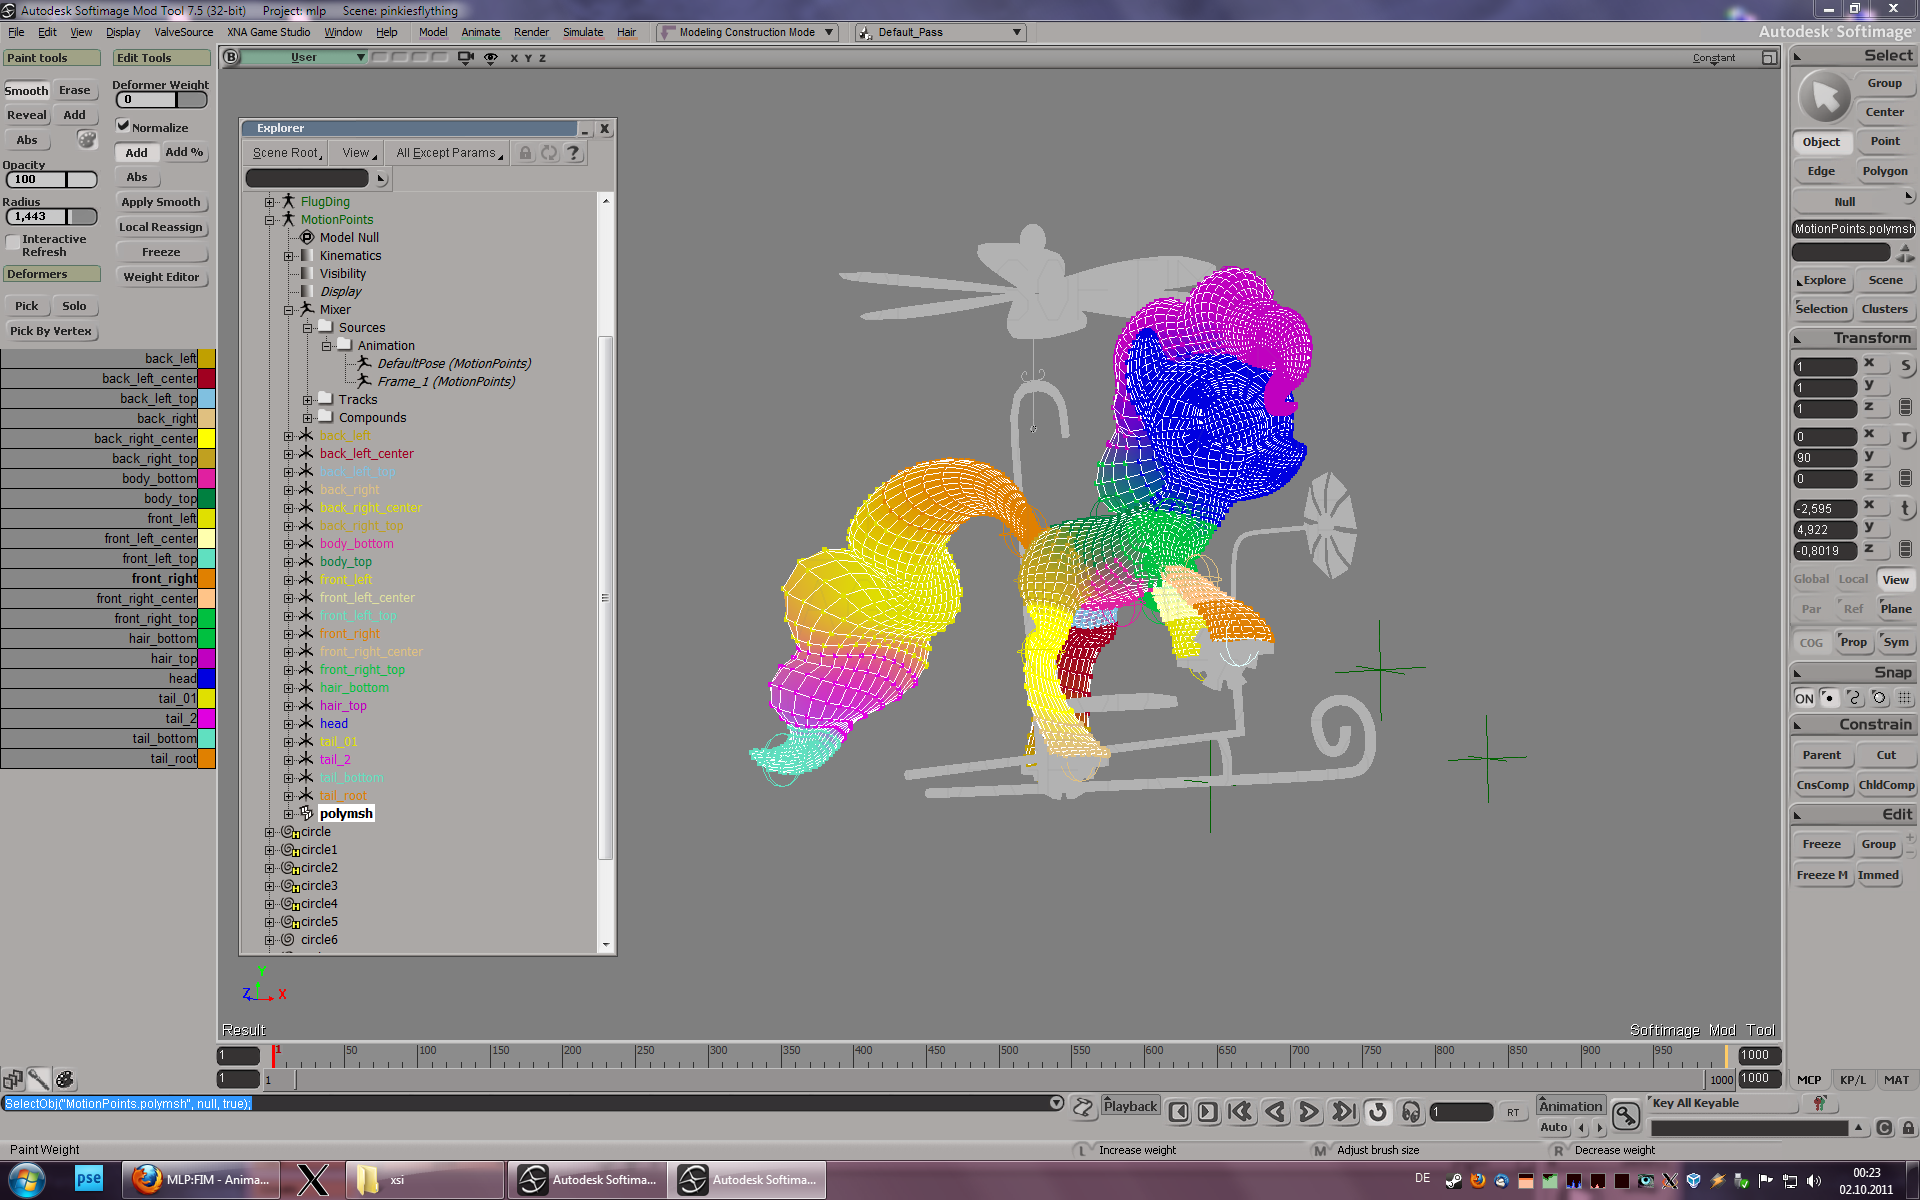Click the loop playback icon
Screen dimensions: 1920x1200
pyautogui.click(x=1377, y=1112)
